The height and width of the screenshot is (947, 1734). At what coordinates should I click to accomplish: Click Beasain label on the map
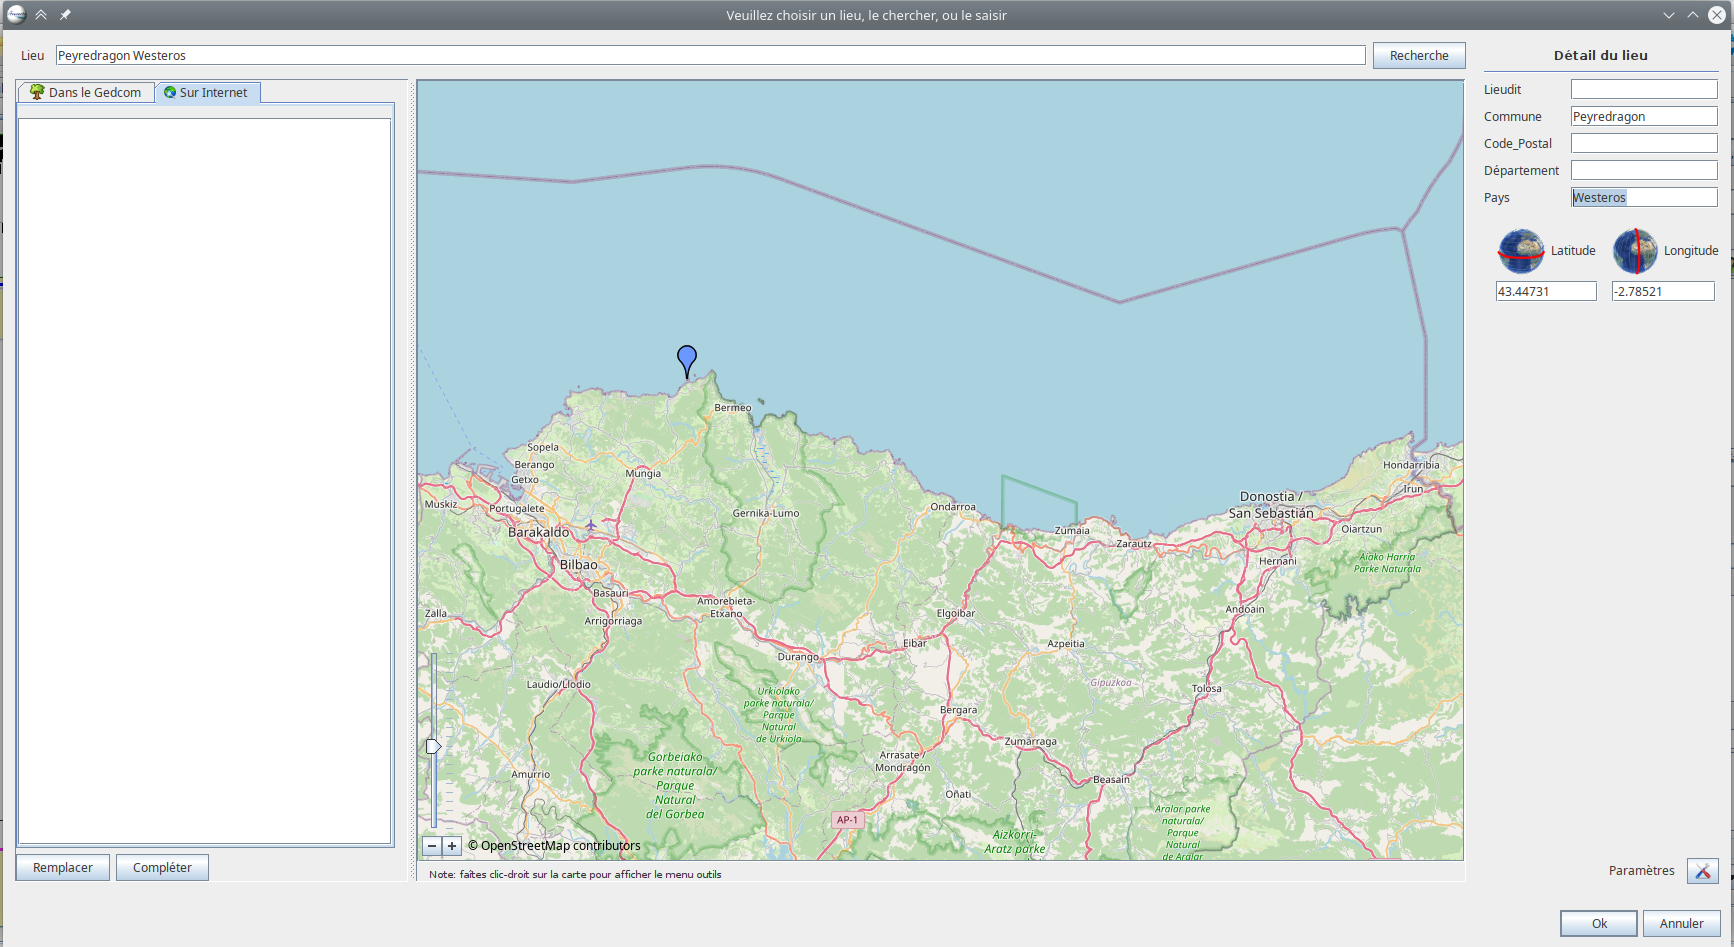coord(1111,780)
